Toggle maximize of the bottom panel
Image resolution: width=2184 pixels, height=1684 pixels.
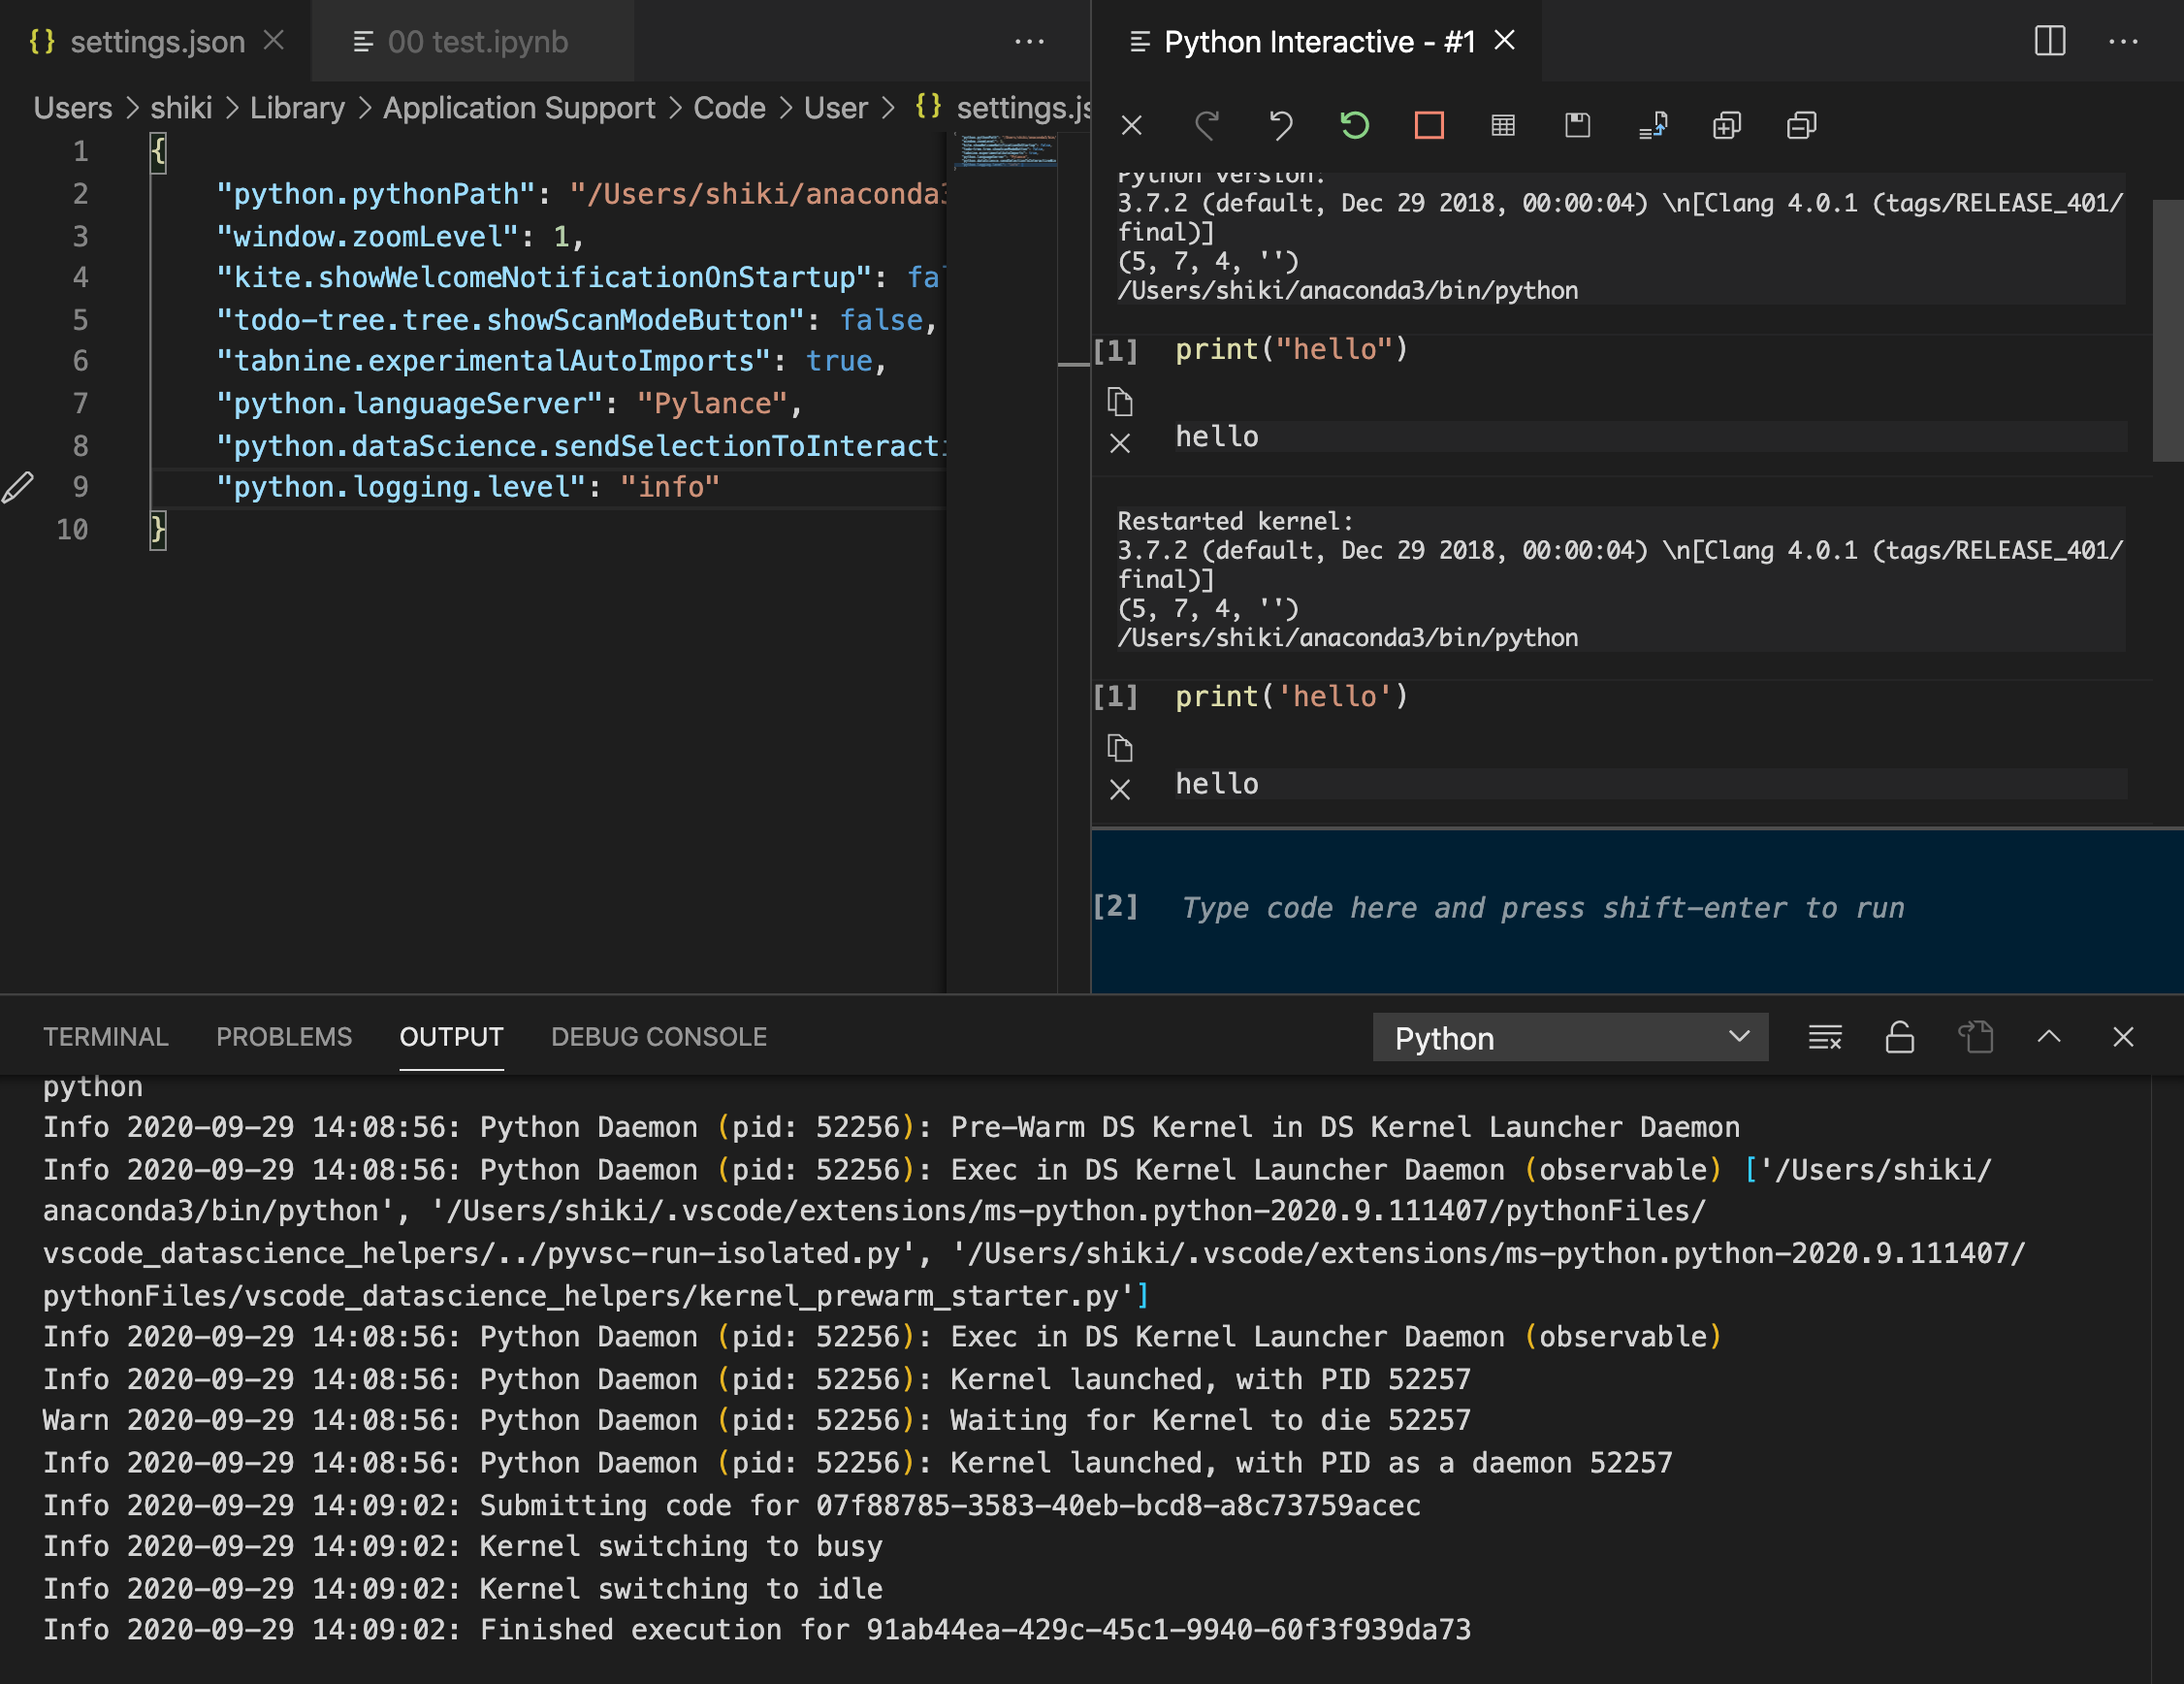coord(2049,1037)
